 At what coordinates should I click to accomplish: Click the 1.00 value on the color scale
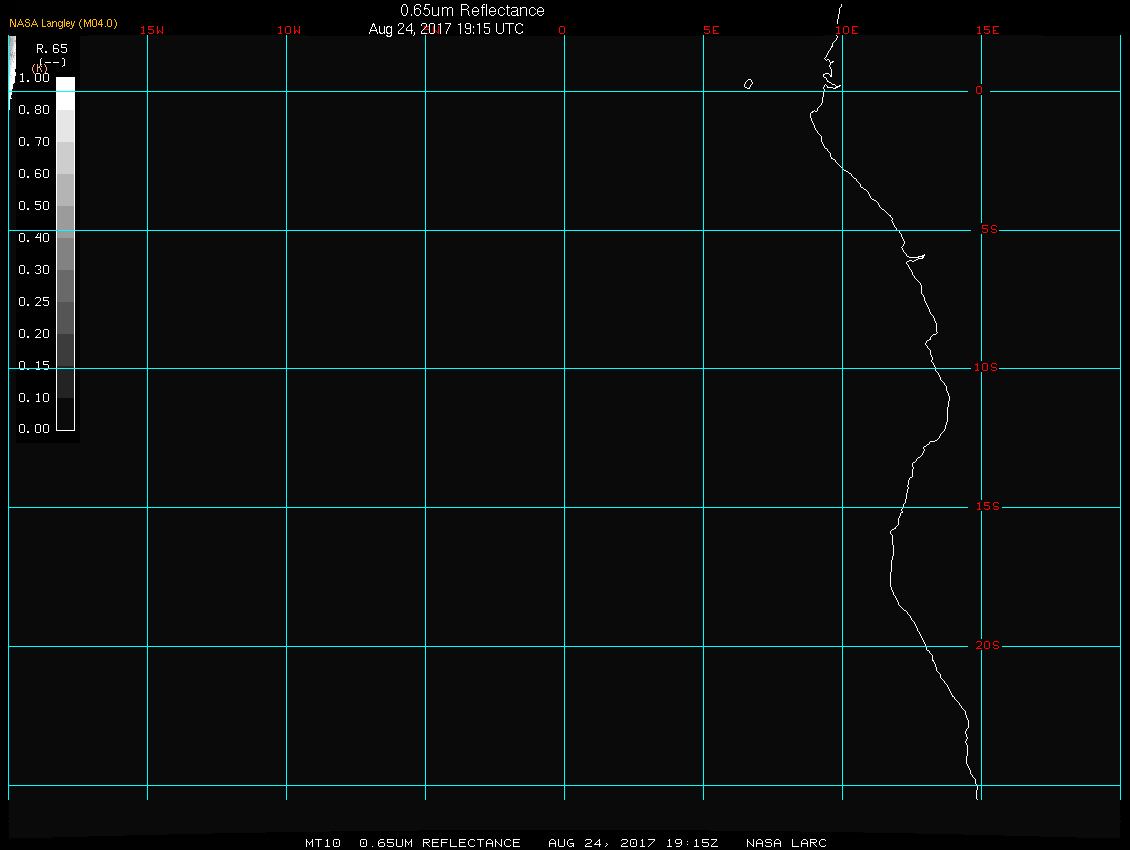[x=34, y=78]
